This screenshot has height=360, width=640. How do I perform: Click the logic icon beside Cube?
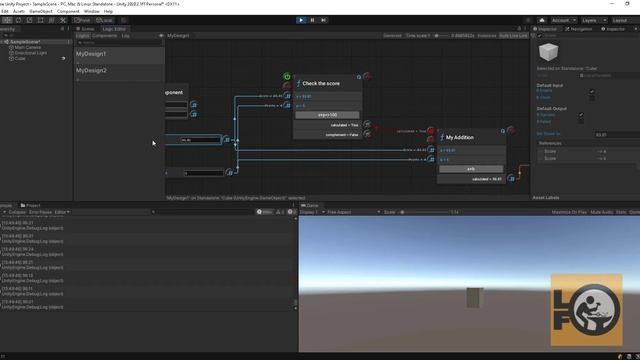click(63, 58)
